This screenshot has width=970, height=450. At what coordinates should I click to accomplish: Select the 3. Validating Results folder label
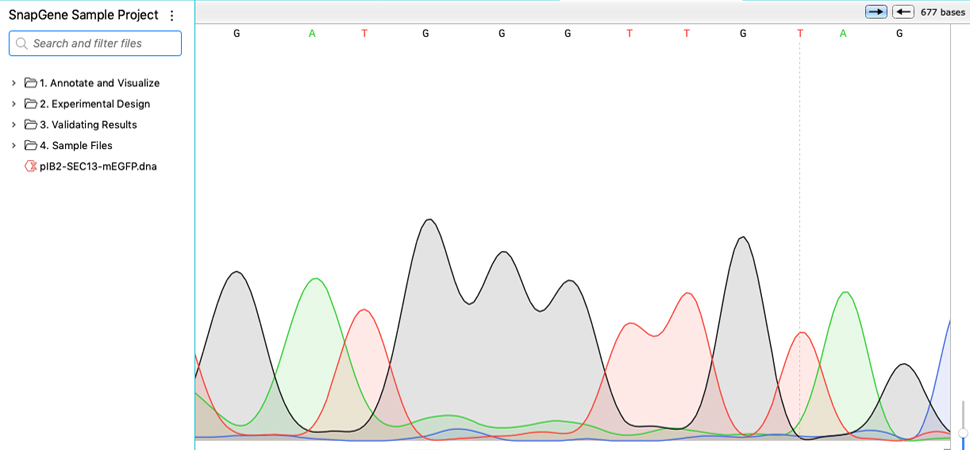88,125
